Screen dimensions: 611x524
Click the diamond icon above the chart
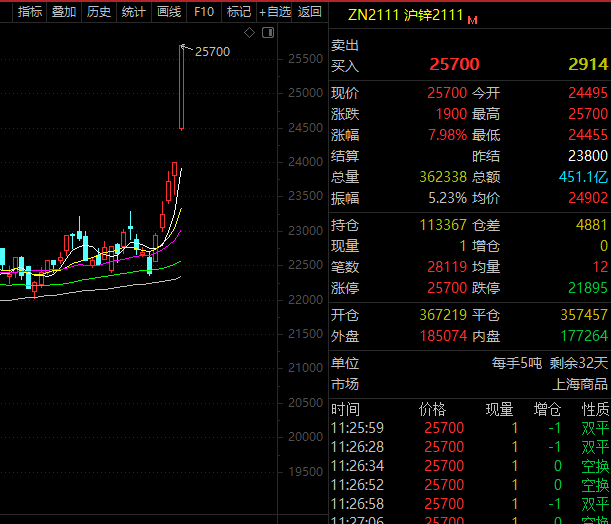pyautogui.click(x=249, y=33)
